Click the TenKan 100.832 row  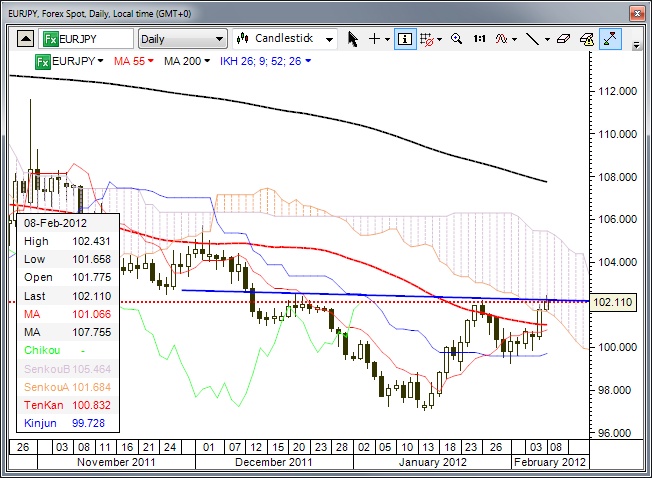click(68, 405)
